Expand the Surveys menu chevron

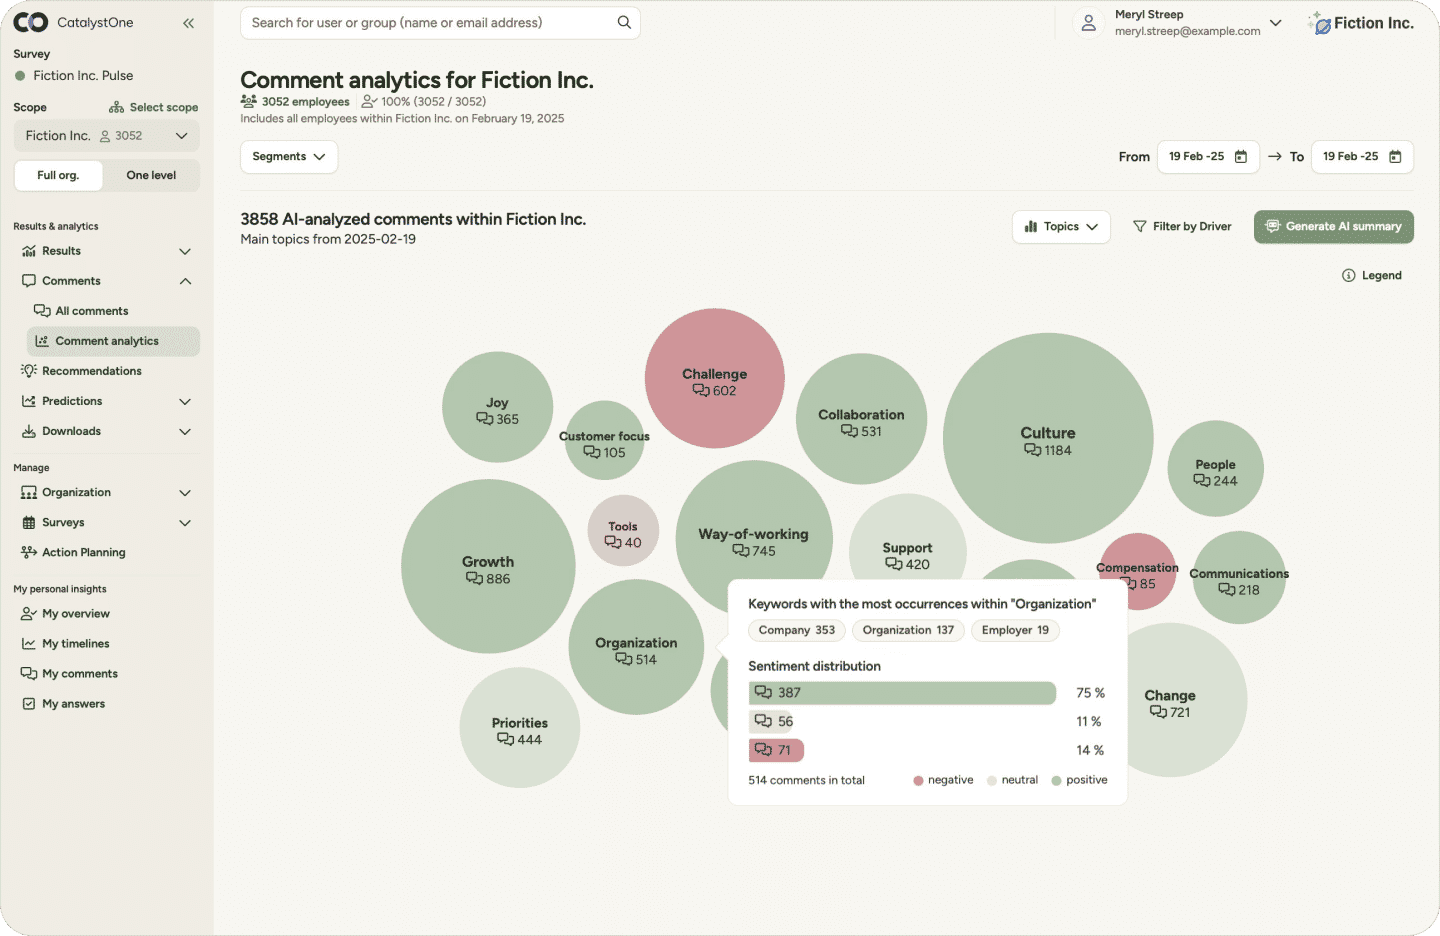(185, 523)
